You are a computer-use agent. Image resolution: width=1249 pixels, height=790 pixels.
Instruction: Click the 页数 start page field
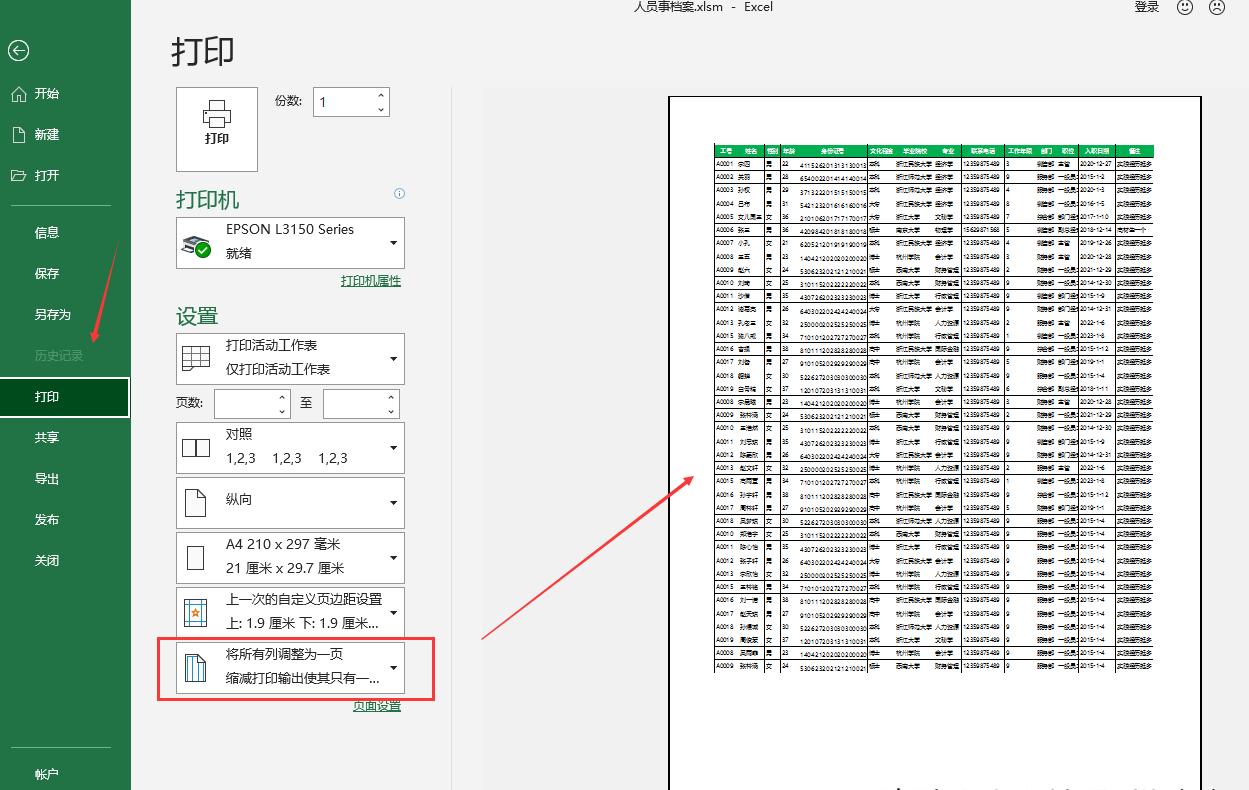click(245, 403)
